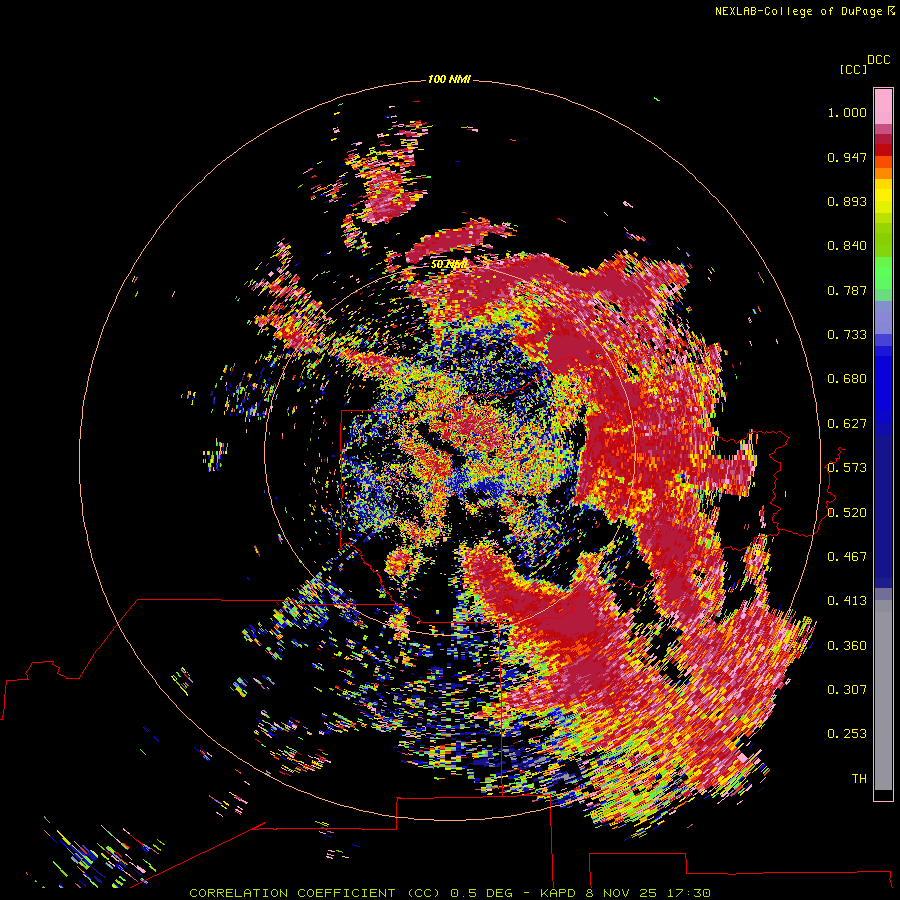Screen dimensions: 900x900
Task: Click the 0.680 scale value
Action: 847,379
